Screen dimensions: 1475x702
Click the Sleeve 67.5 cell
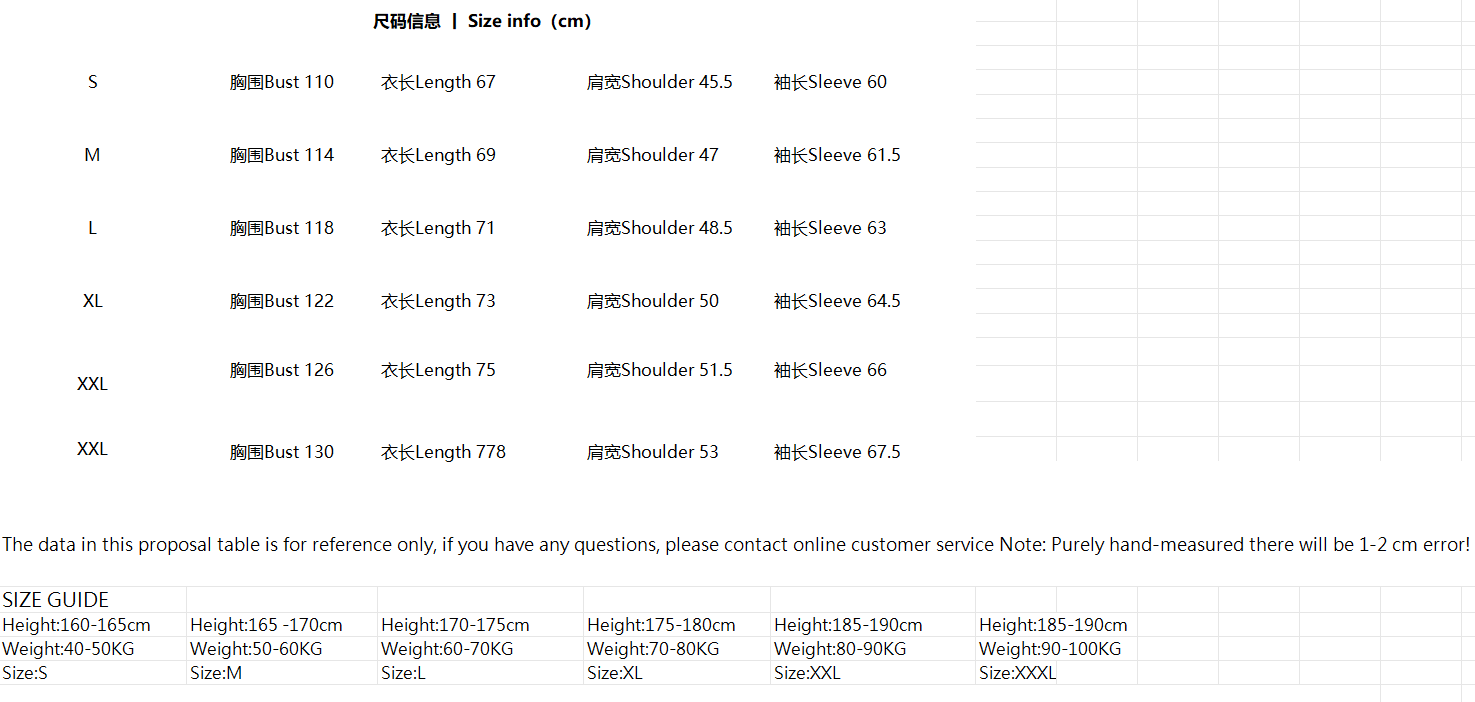click(x=837, y=452)
